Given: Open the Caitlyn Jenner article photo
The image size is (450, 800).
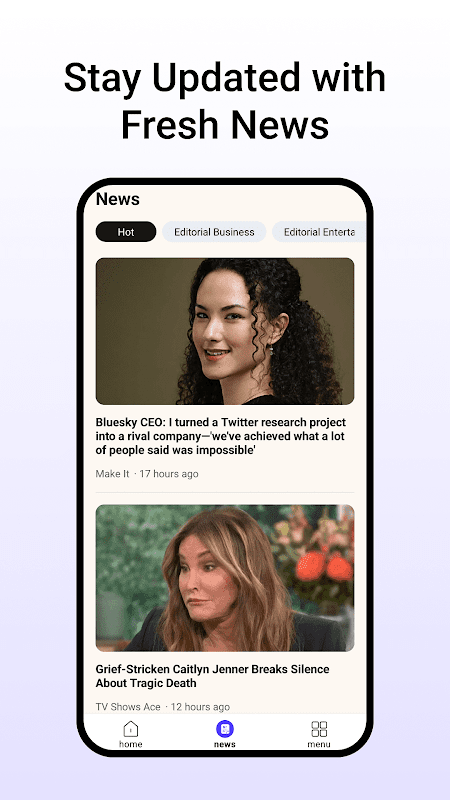Looking at the screenshot, I should tap(224, 578).
